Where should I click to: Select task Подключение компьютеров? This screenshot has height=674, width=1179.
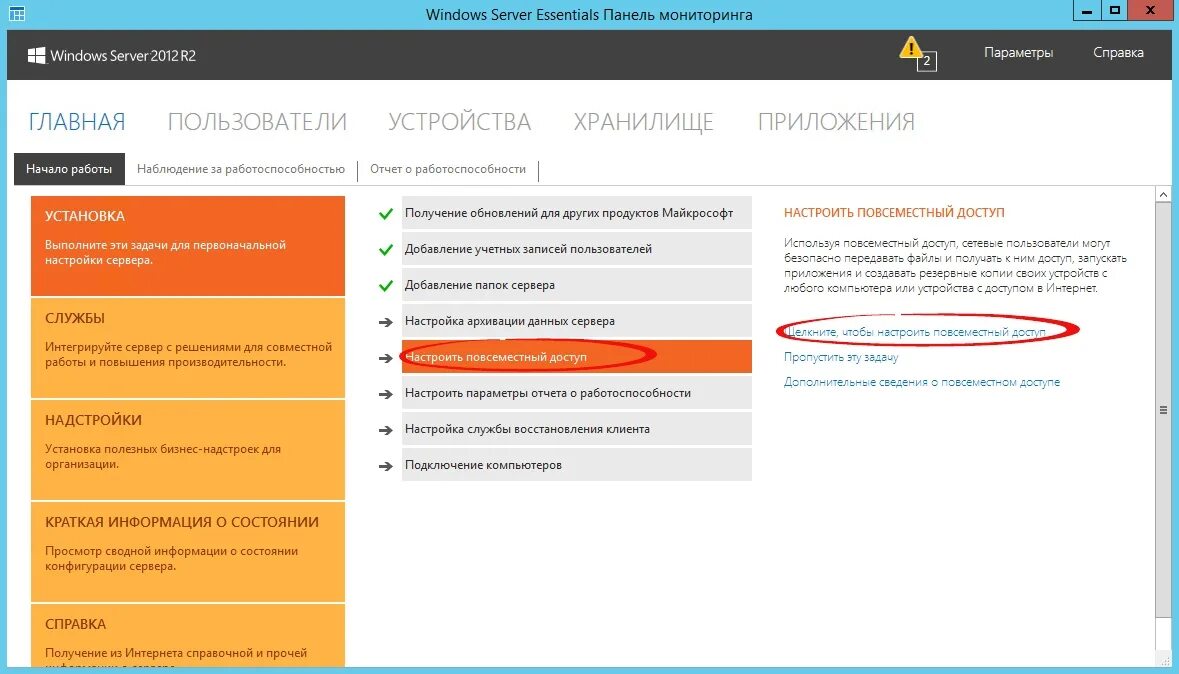pyautogui.click(x=577, y=465)
